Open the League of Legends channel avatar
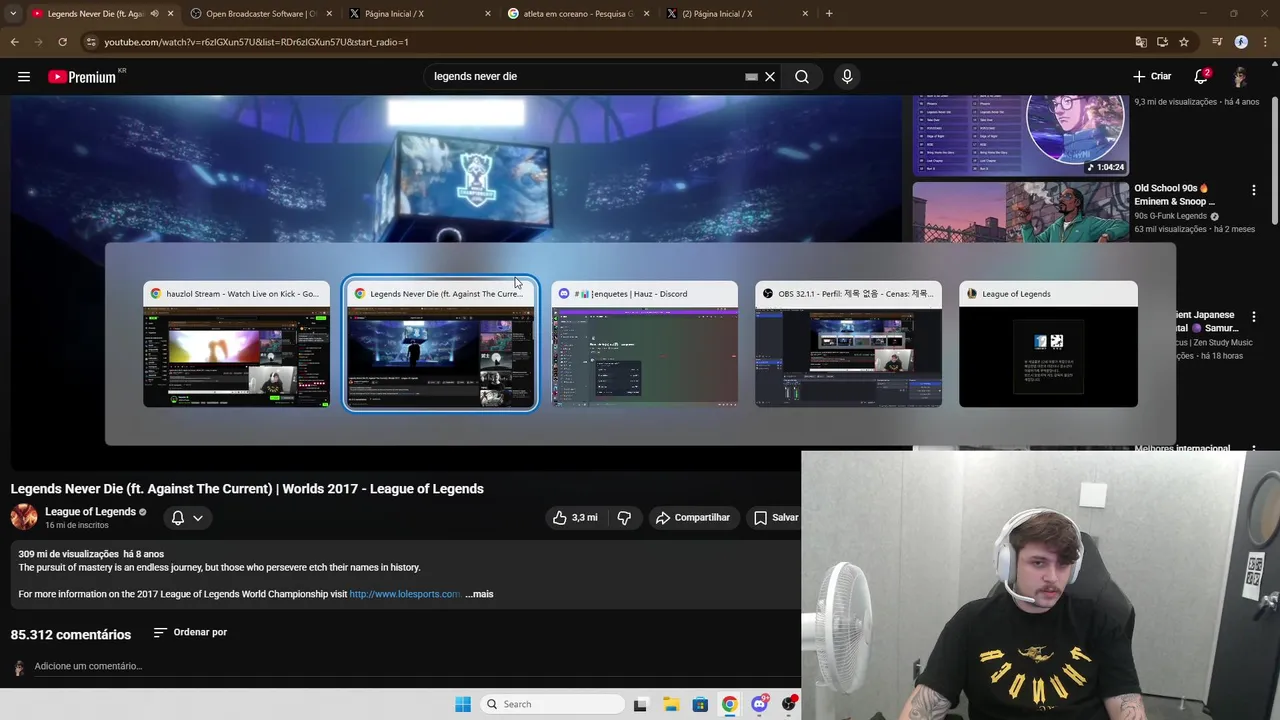 point(24,517)
